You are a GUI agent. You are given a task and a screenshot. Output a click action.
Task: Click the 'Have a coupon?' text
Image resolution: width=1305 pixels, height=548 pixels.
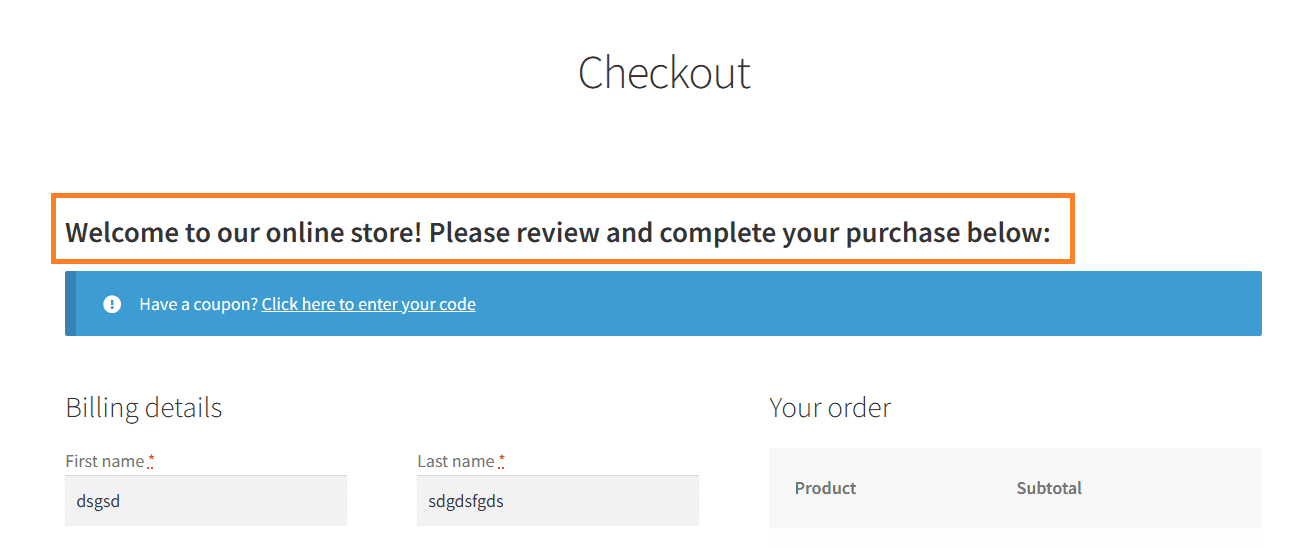(x=199, y=304)
